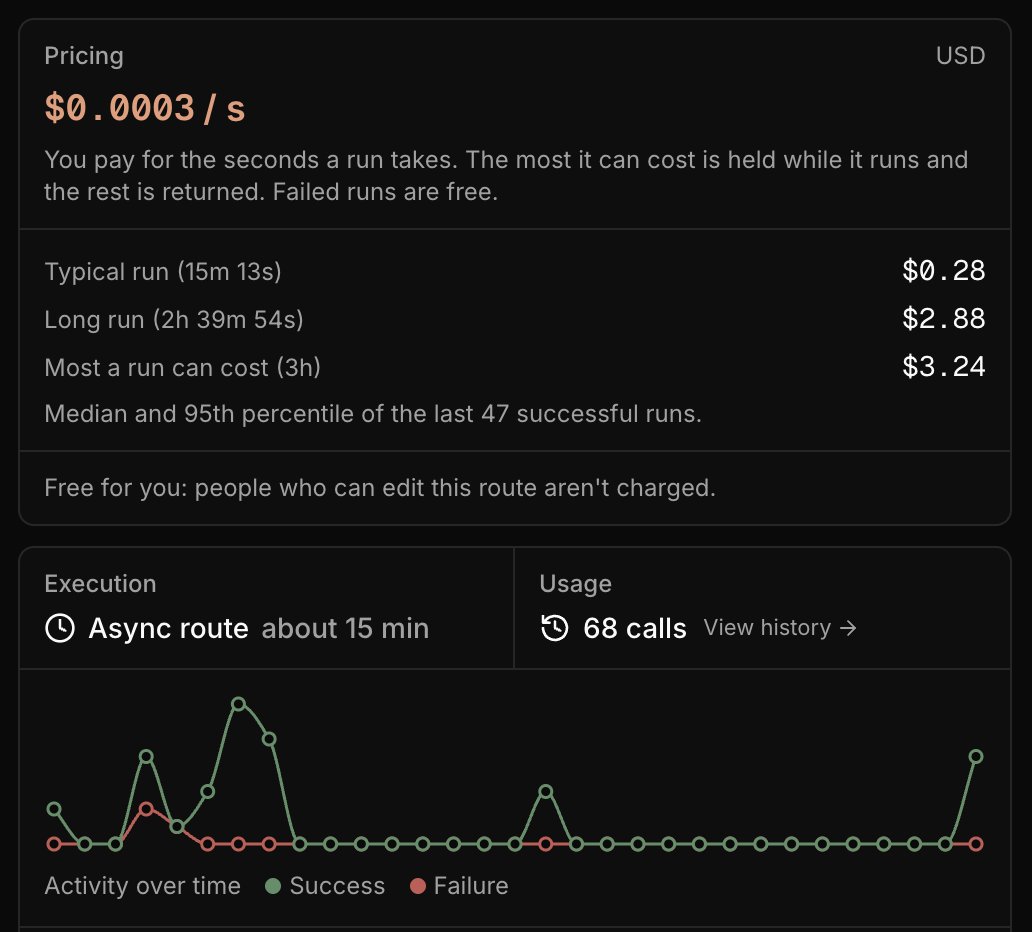The width and height of the screenshot is (1032, 932).
Task: Click the Usage heading
Action: (575, 584)
